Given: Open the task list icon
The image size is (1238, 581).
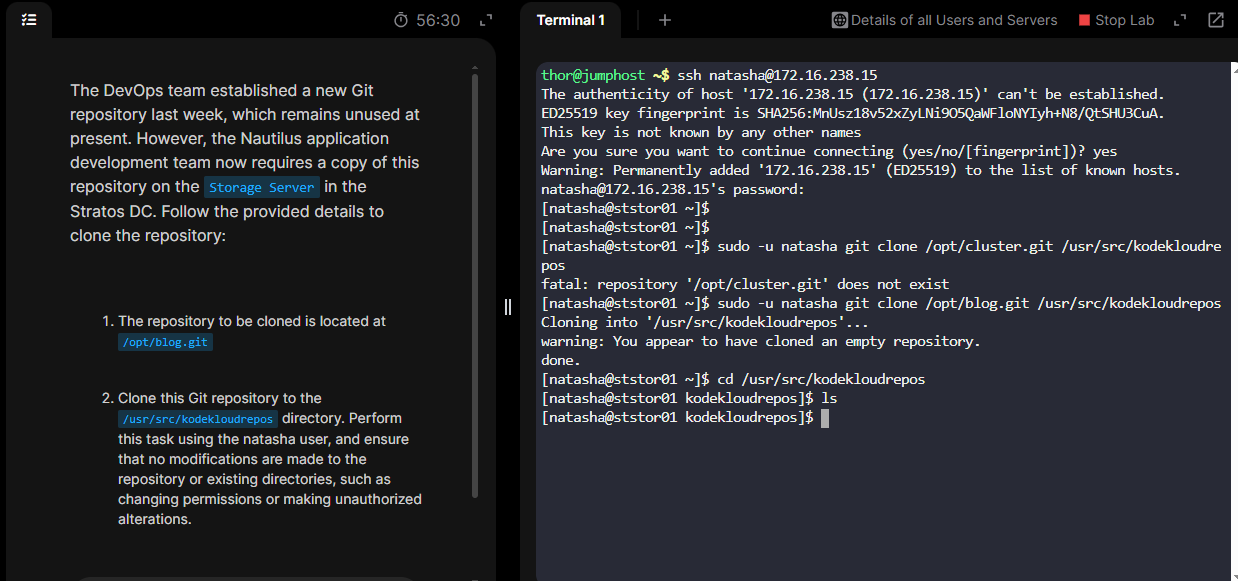Looking at the screenshot, I should 29,20.
